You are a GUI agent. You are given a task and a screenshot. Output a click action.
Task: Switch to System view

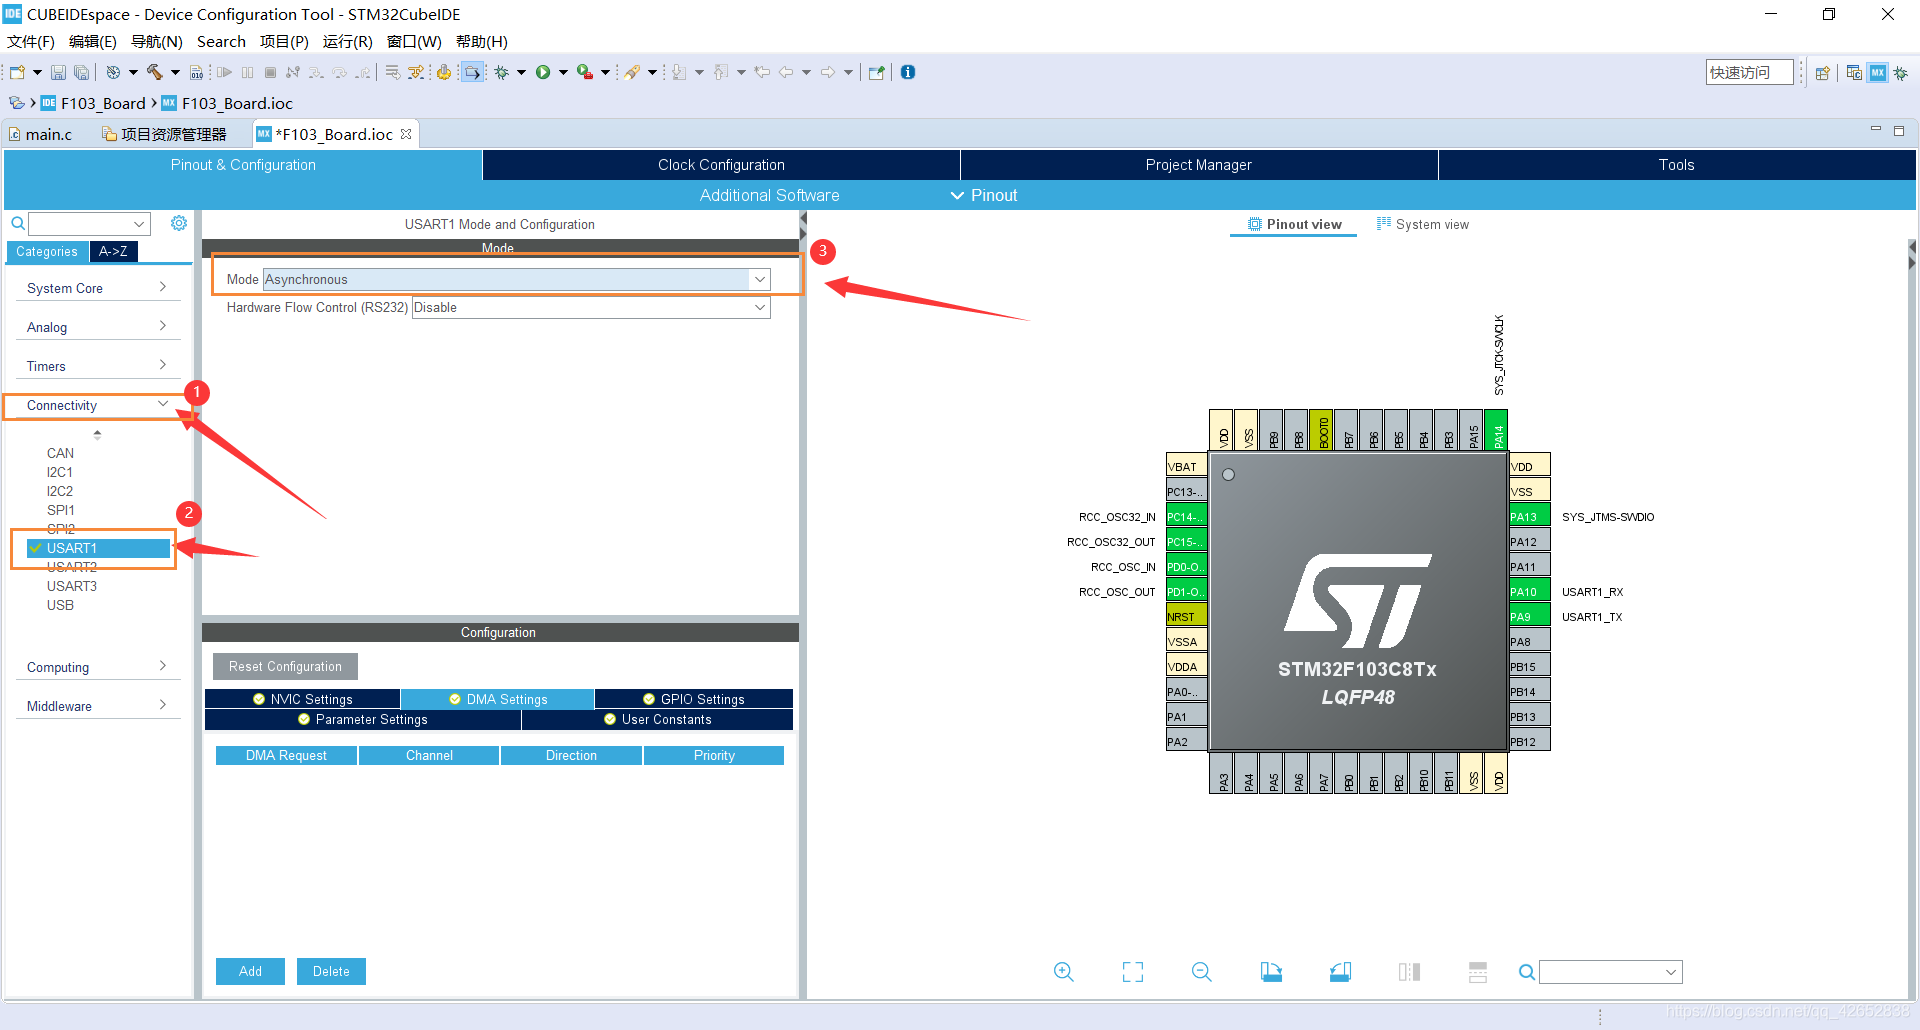coord(1423,224)
